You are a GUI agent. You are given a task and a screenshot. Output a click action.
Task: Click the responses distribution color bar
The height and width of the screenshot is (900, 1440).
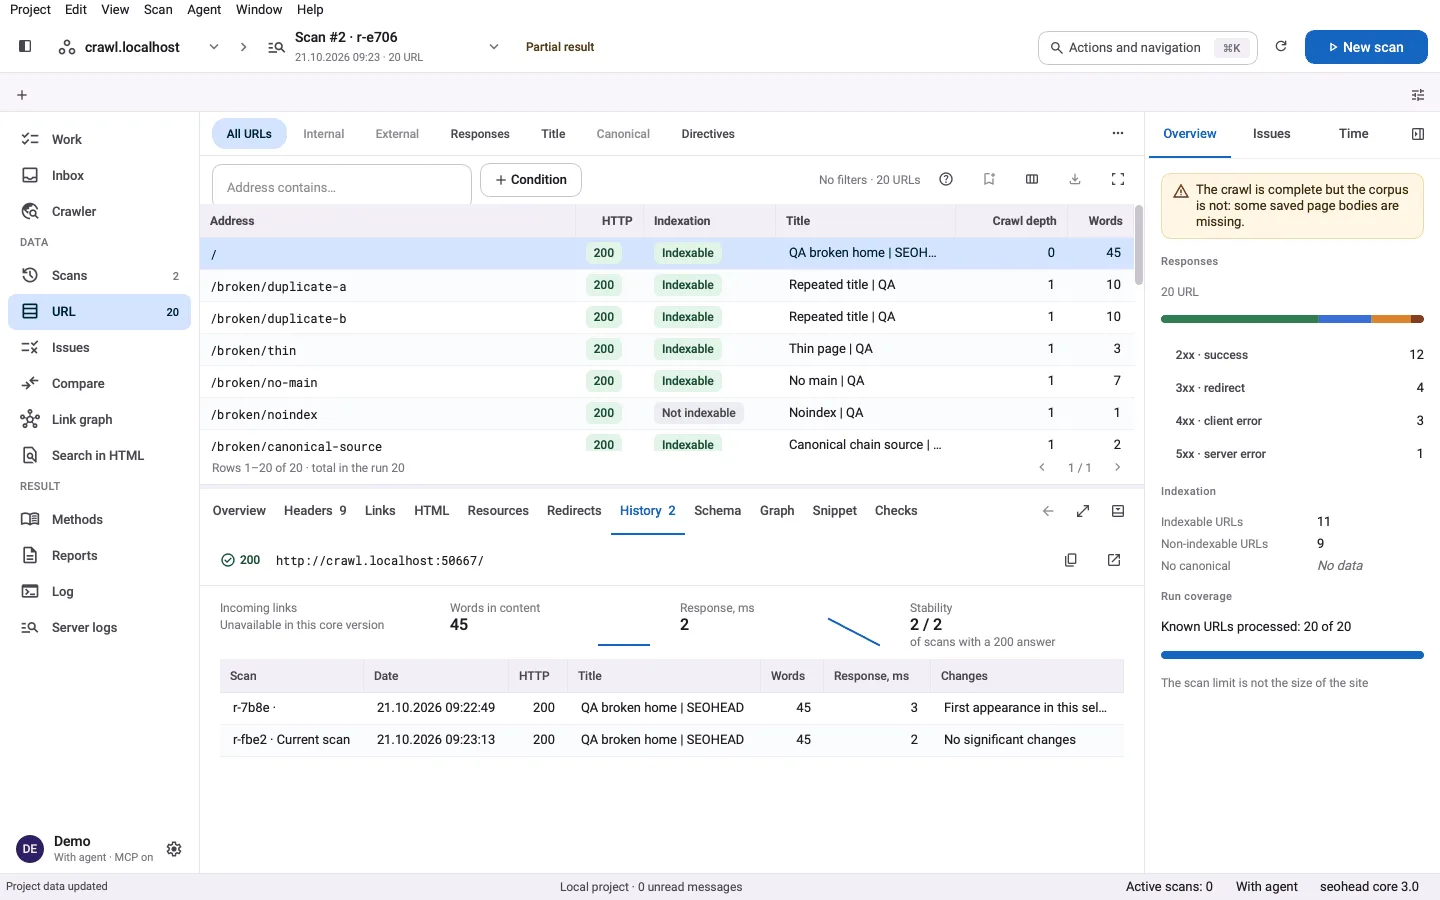(1292, 319)
